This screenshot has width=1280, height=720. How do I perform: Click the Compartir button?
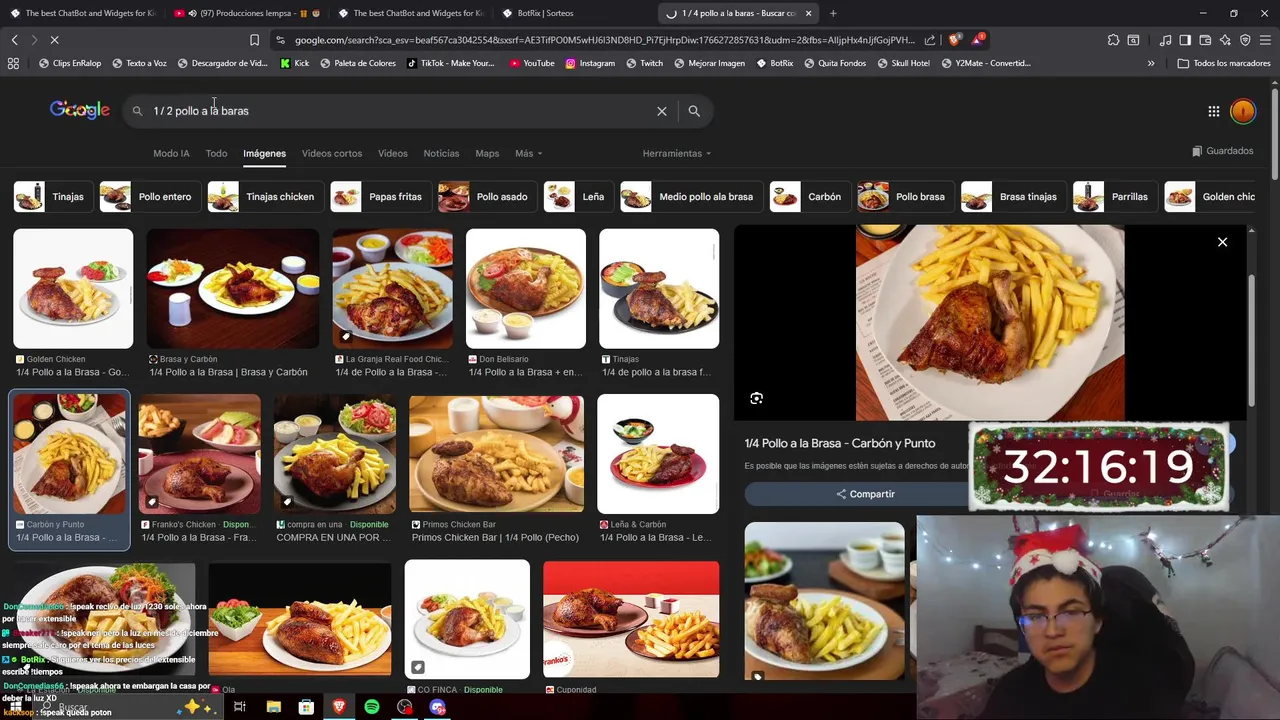click(865, 494)
